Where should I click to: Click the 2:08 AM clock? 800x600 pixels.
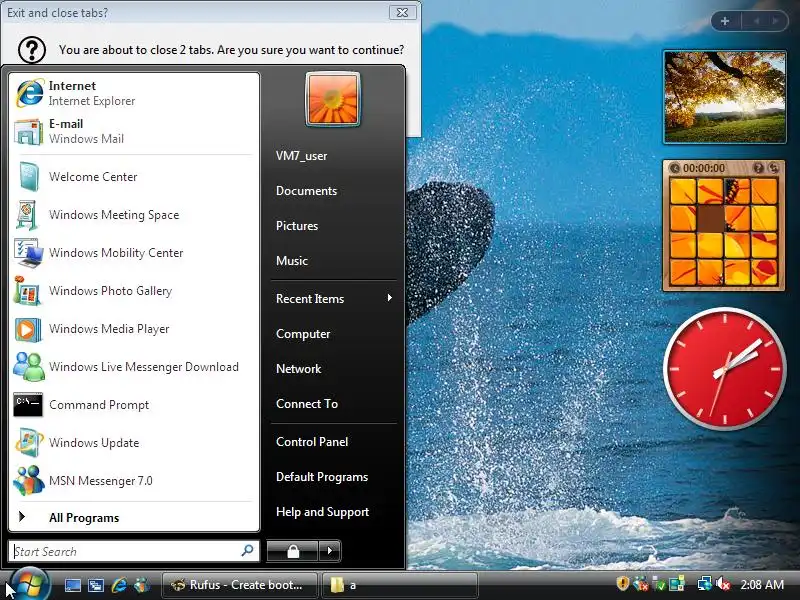click(762, 585)
